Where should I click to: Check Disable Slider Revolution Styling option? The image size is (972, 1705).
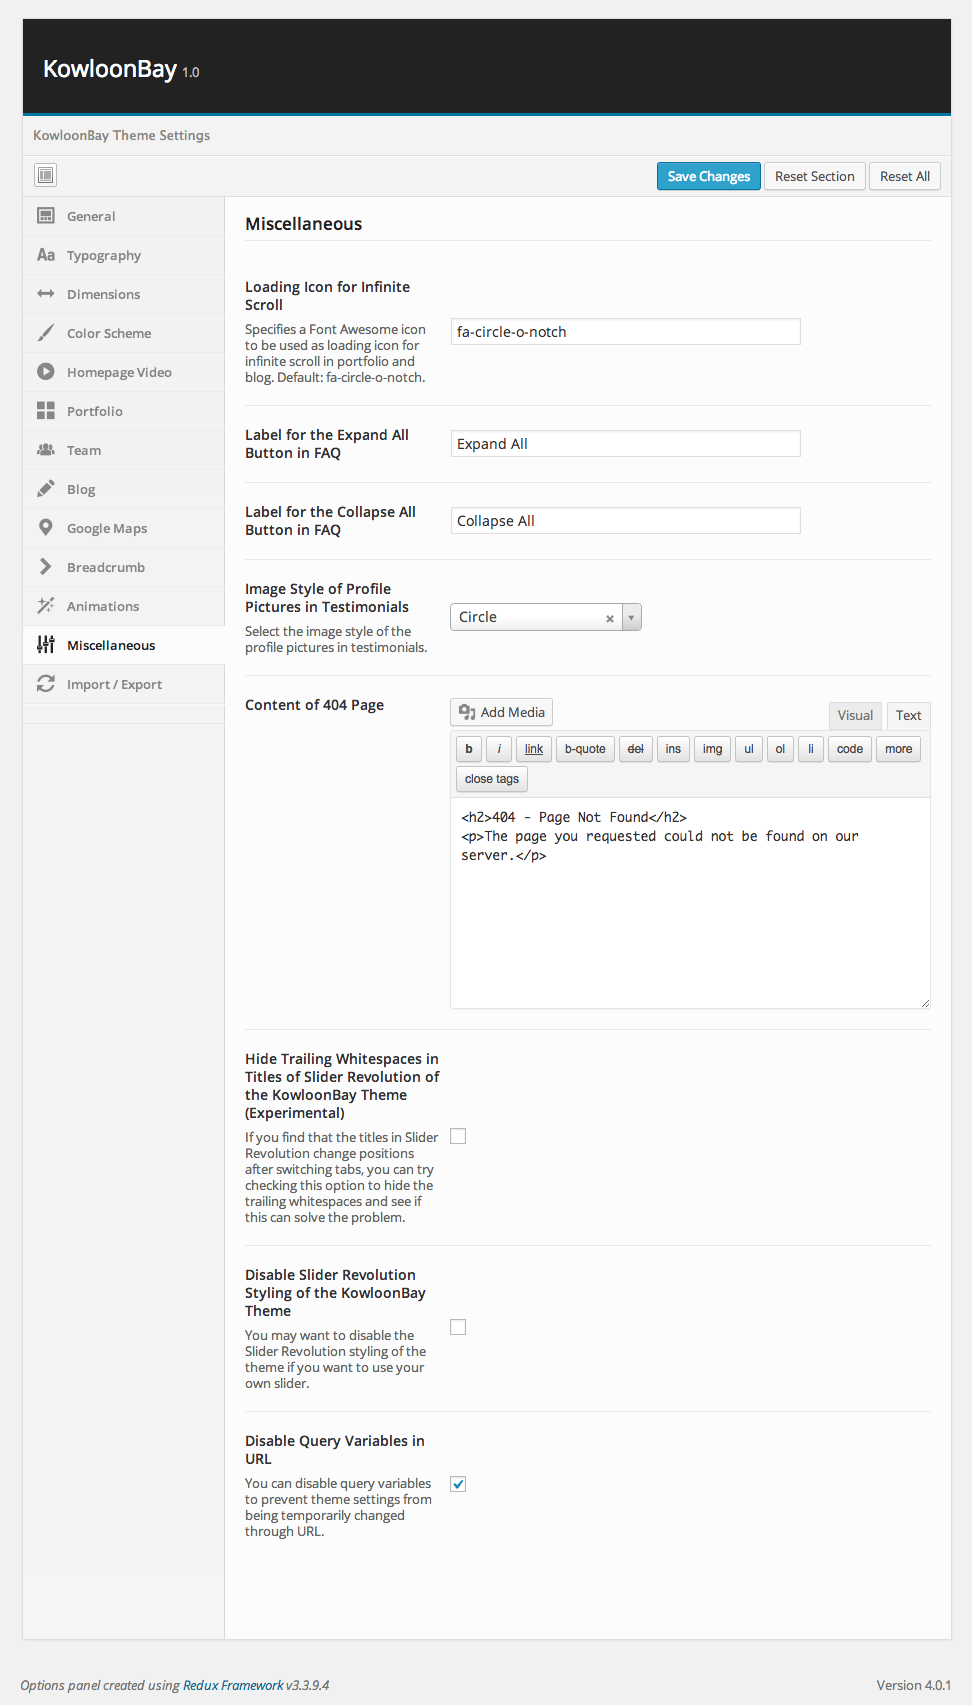tap(458, 1327)
